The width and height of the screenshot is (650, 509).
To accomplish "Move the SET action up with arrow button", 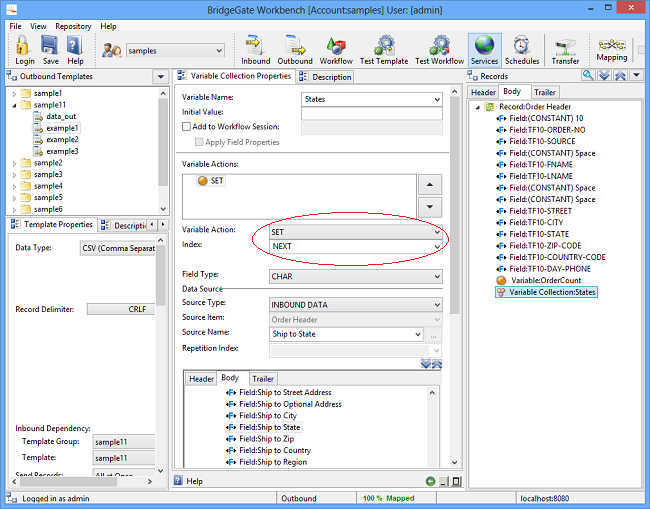I will pyautogui.click(x=429, y=185).
